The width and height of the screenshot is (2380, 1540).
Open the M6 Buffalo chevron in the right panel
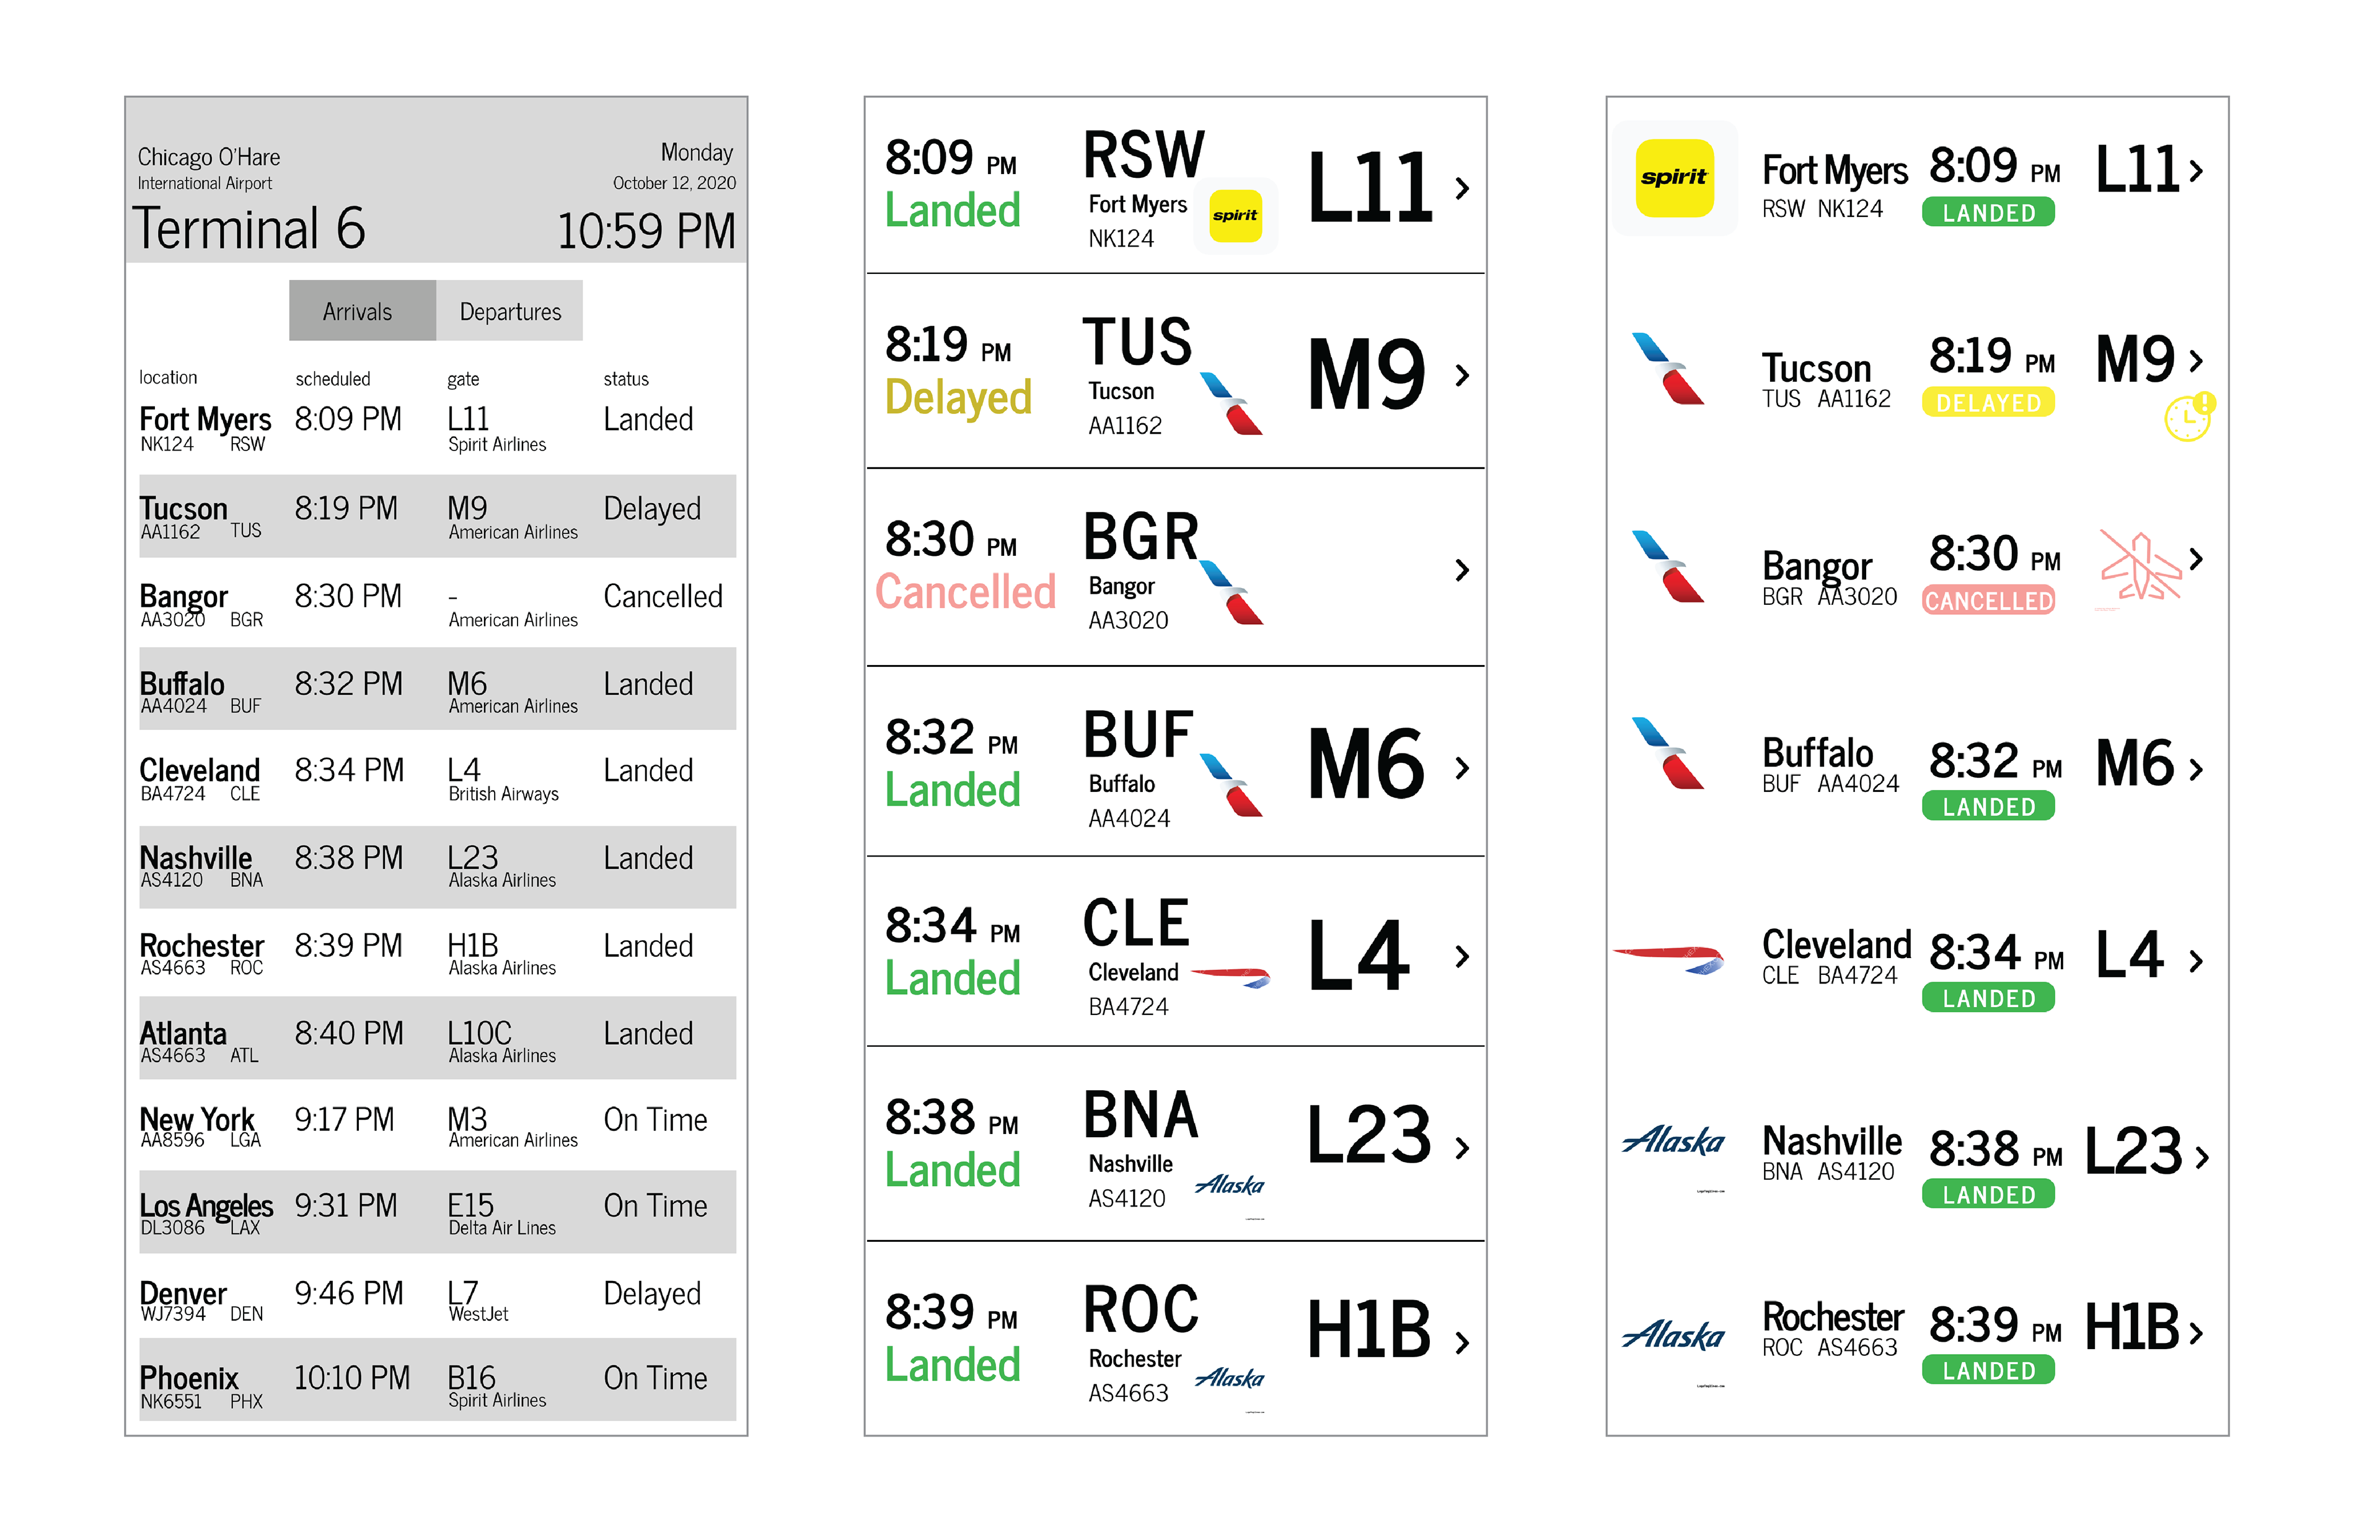pos(2196,769)
